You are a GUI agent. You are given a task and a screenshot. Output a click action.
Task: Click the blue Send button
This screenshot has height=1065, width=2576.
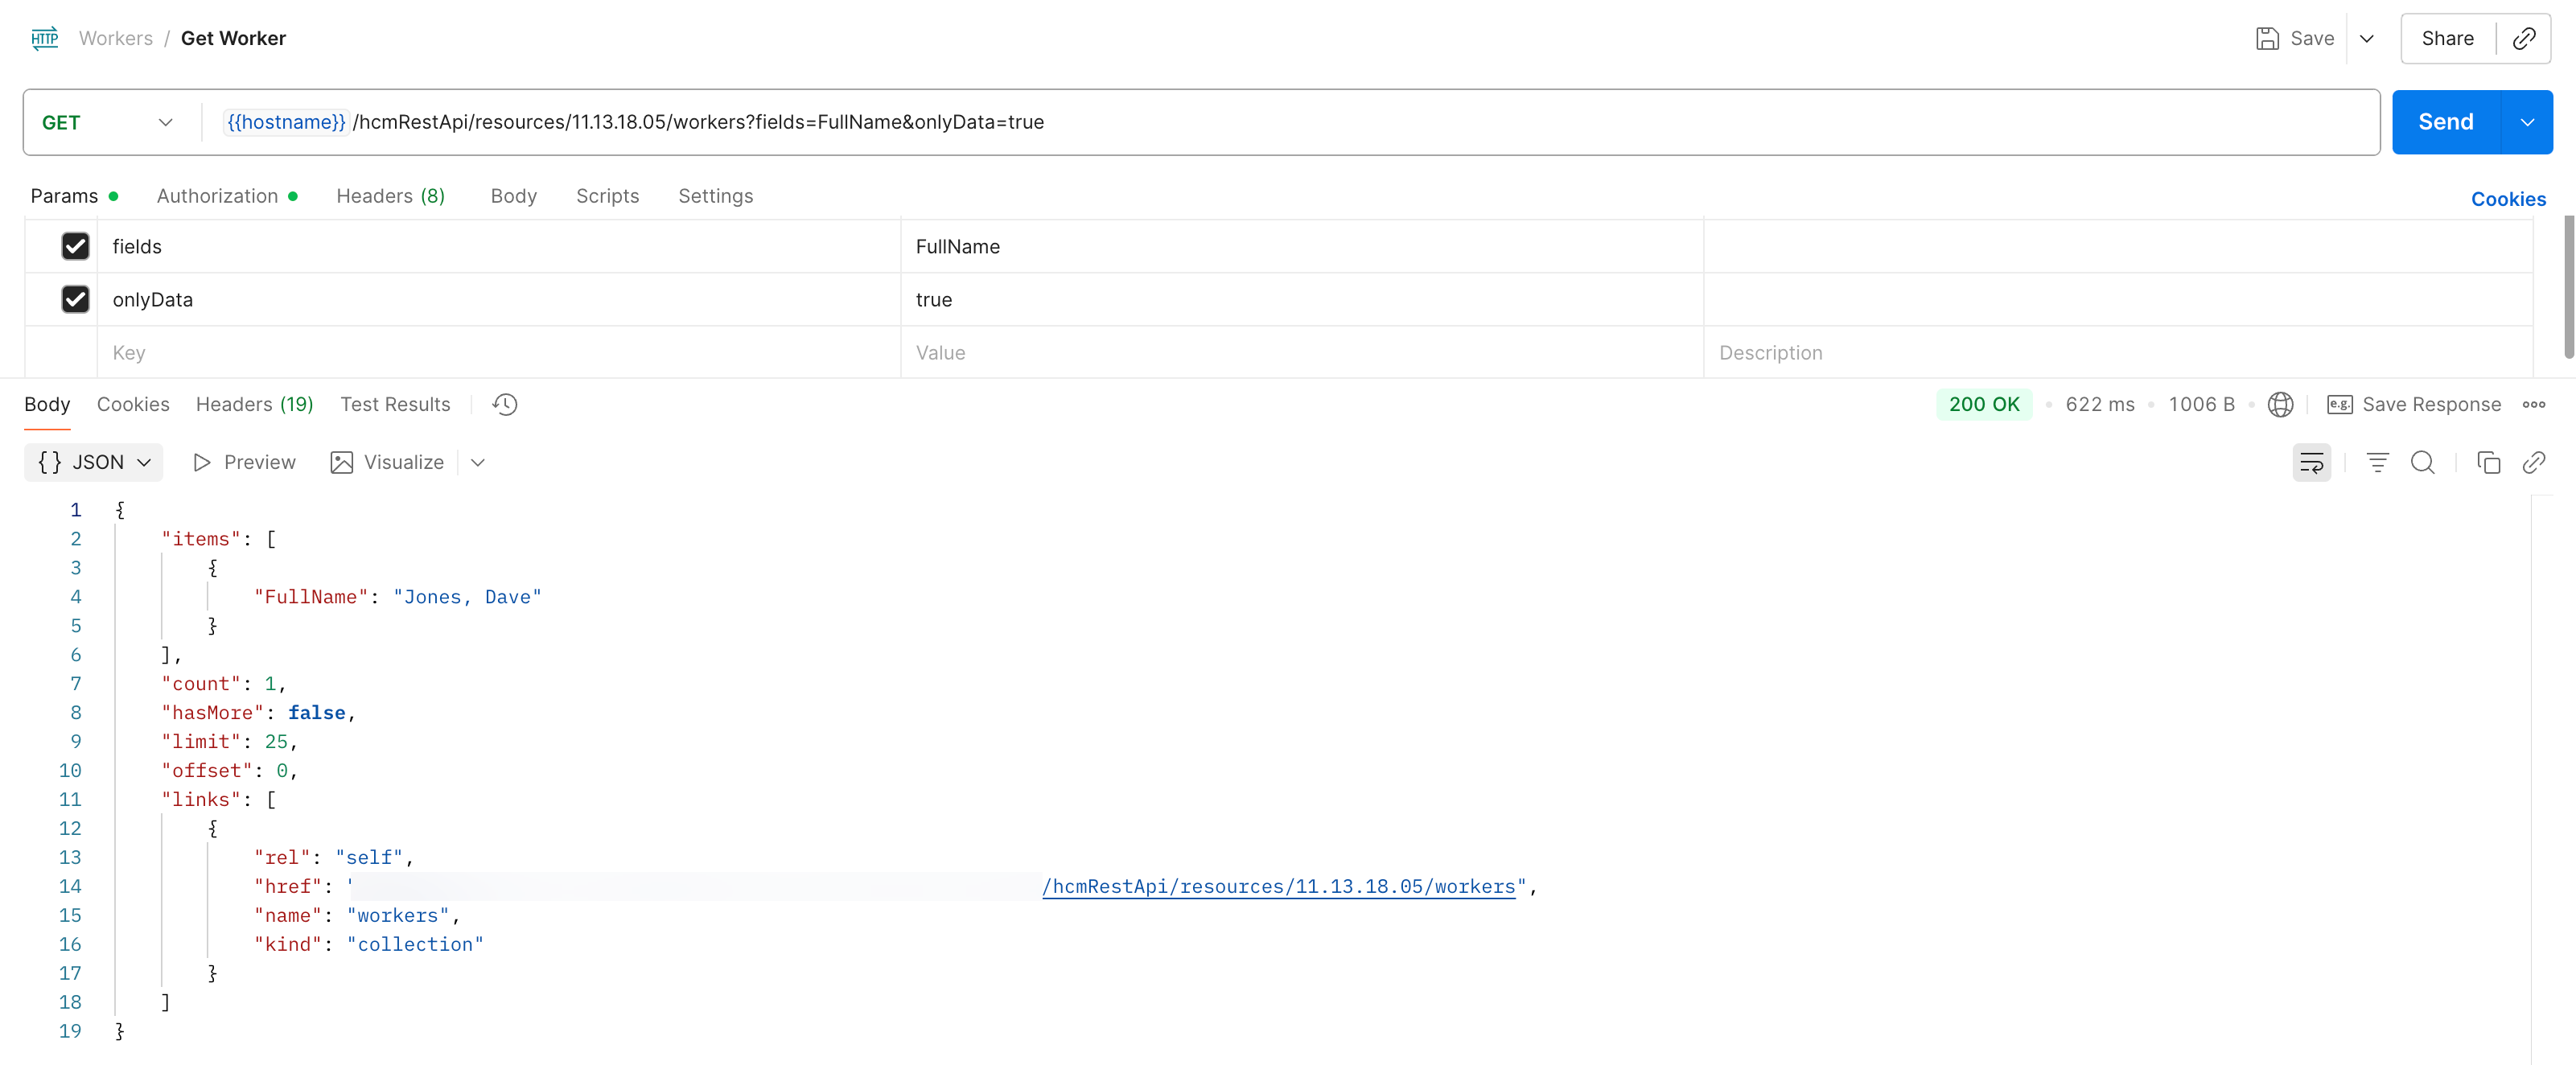click(2445, 122)
